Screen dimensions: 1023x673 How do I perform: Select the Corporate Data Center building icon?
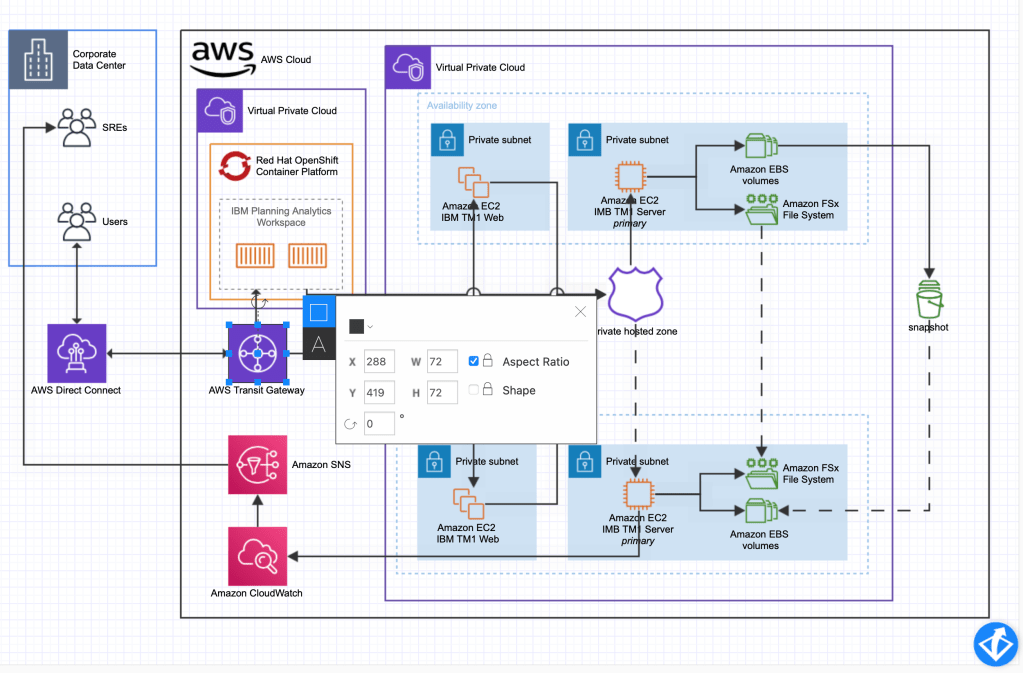coord(38,59)
